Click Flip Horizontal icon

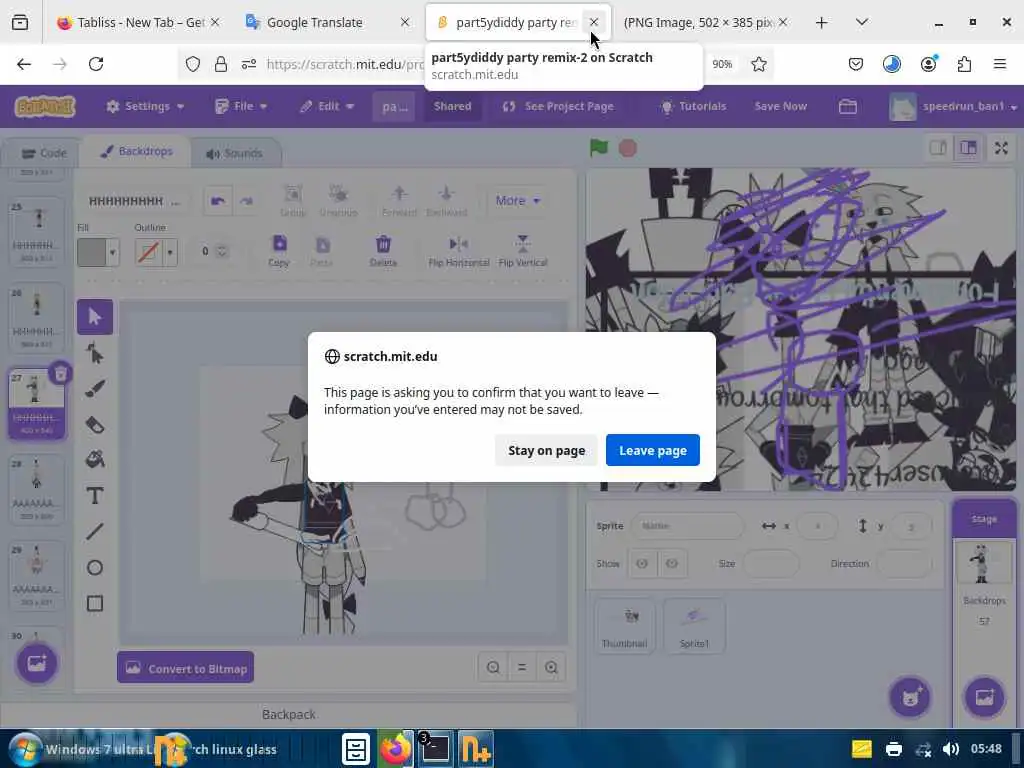[458, 250]
